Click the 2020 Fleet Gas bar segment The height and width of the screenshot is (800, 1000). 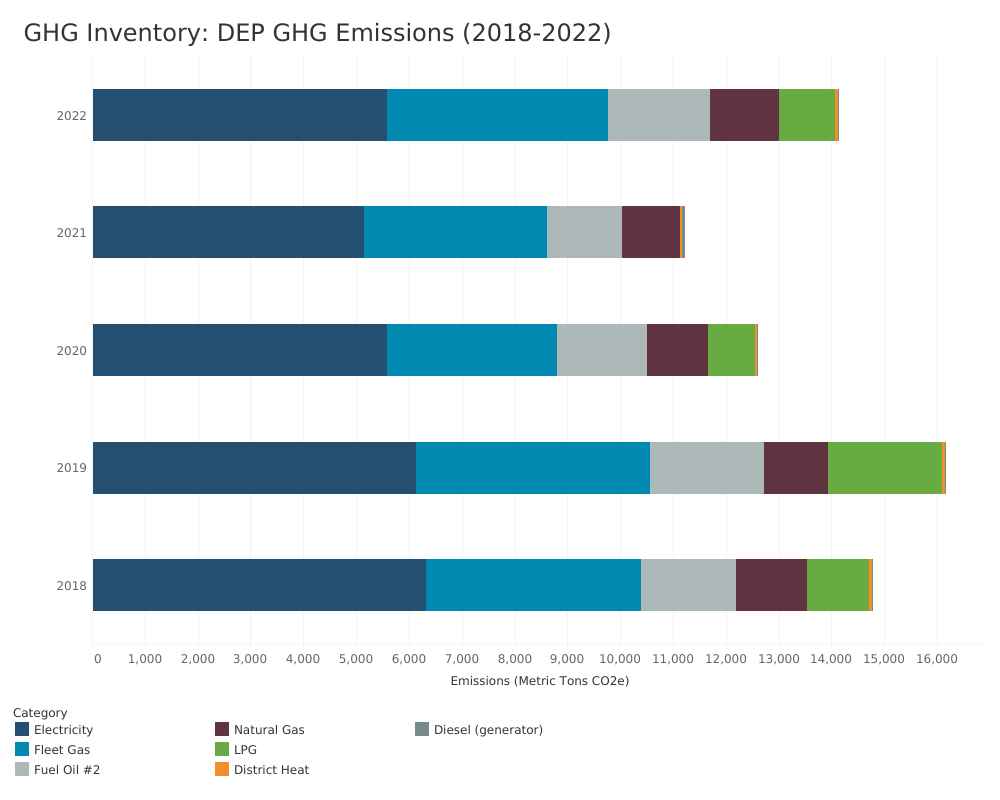[x=472, y=350]
